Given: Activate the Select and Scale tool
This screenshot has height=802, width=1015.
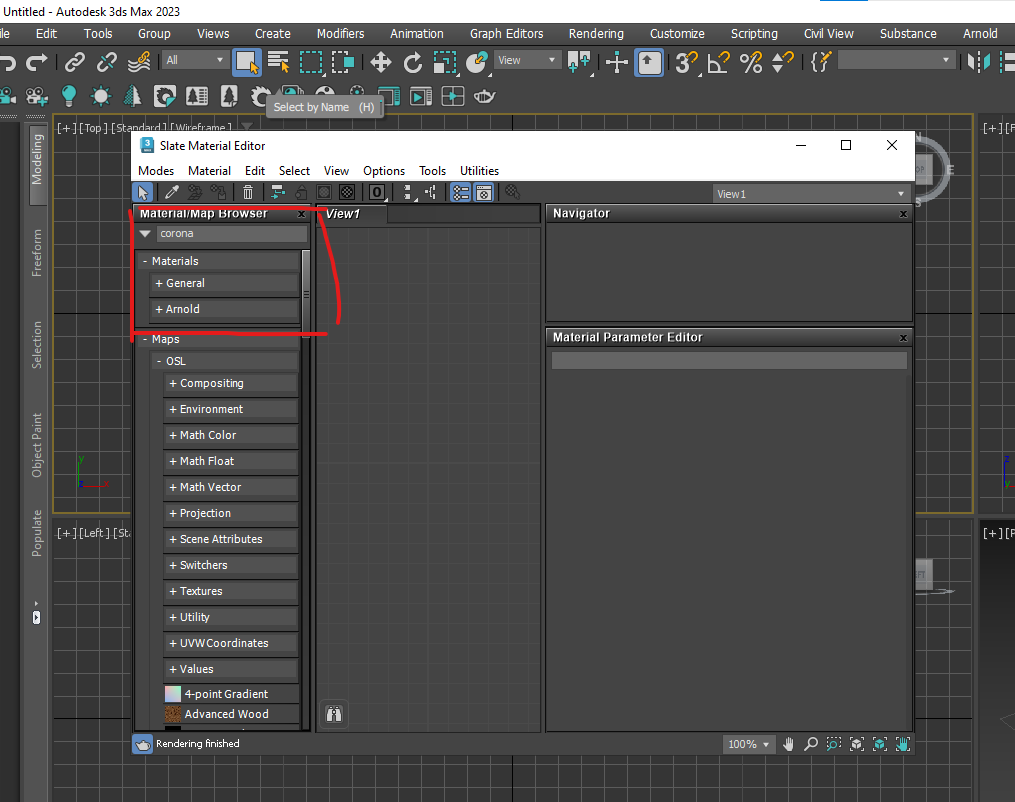Looking at the screenshot, I should [445, 62].
